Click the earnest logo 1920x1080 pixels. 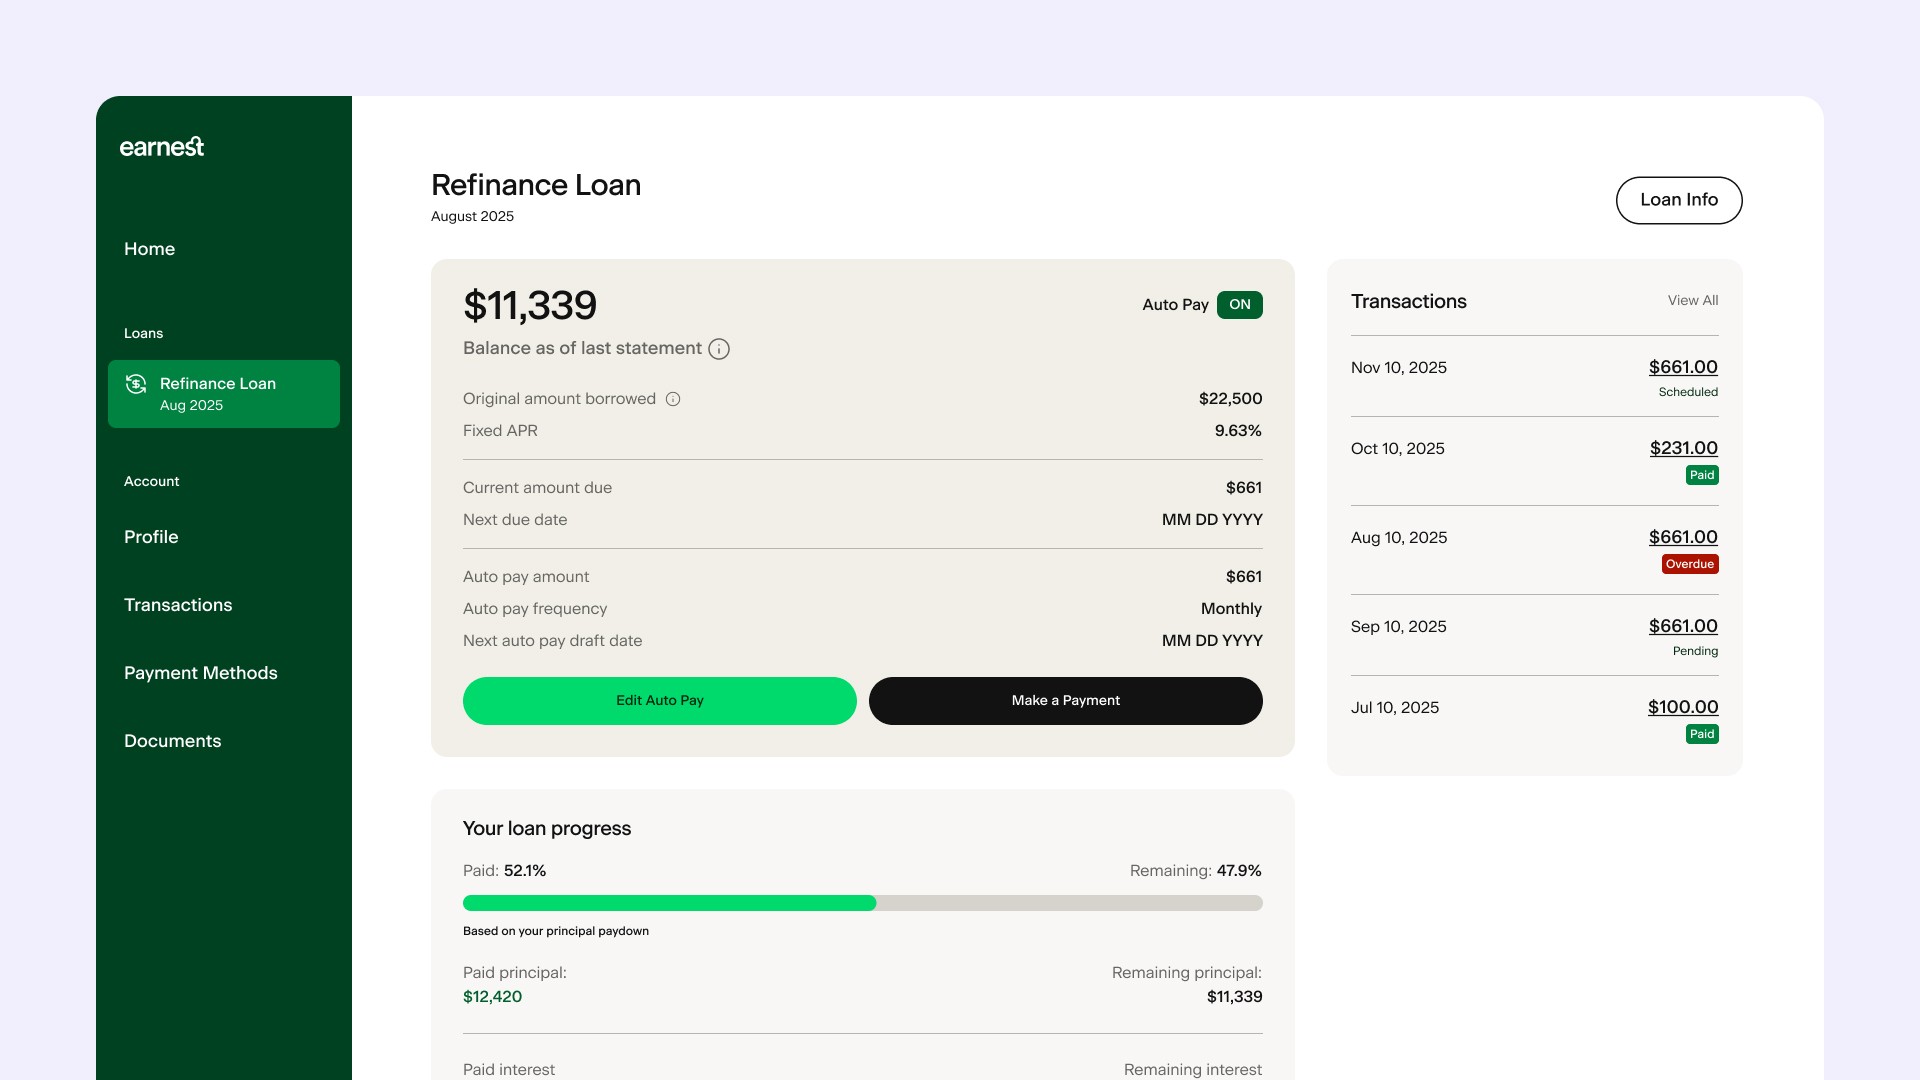162,147
